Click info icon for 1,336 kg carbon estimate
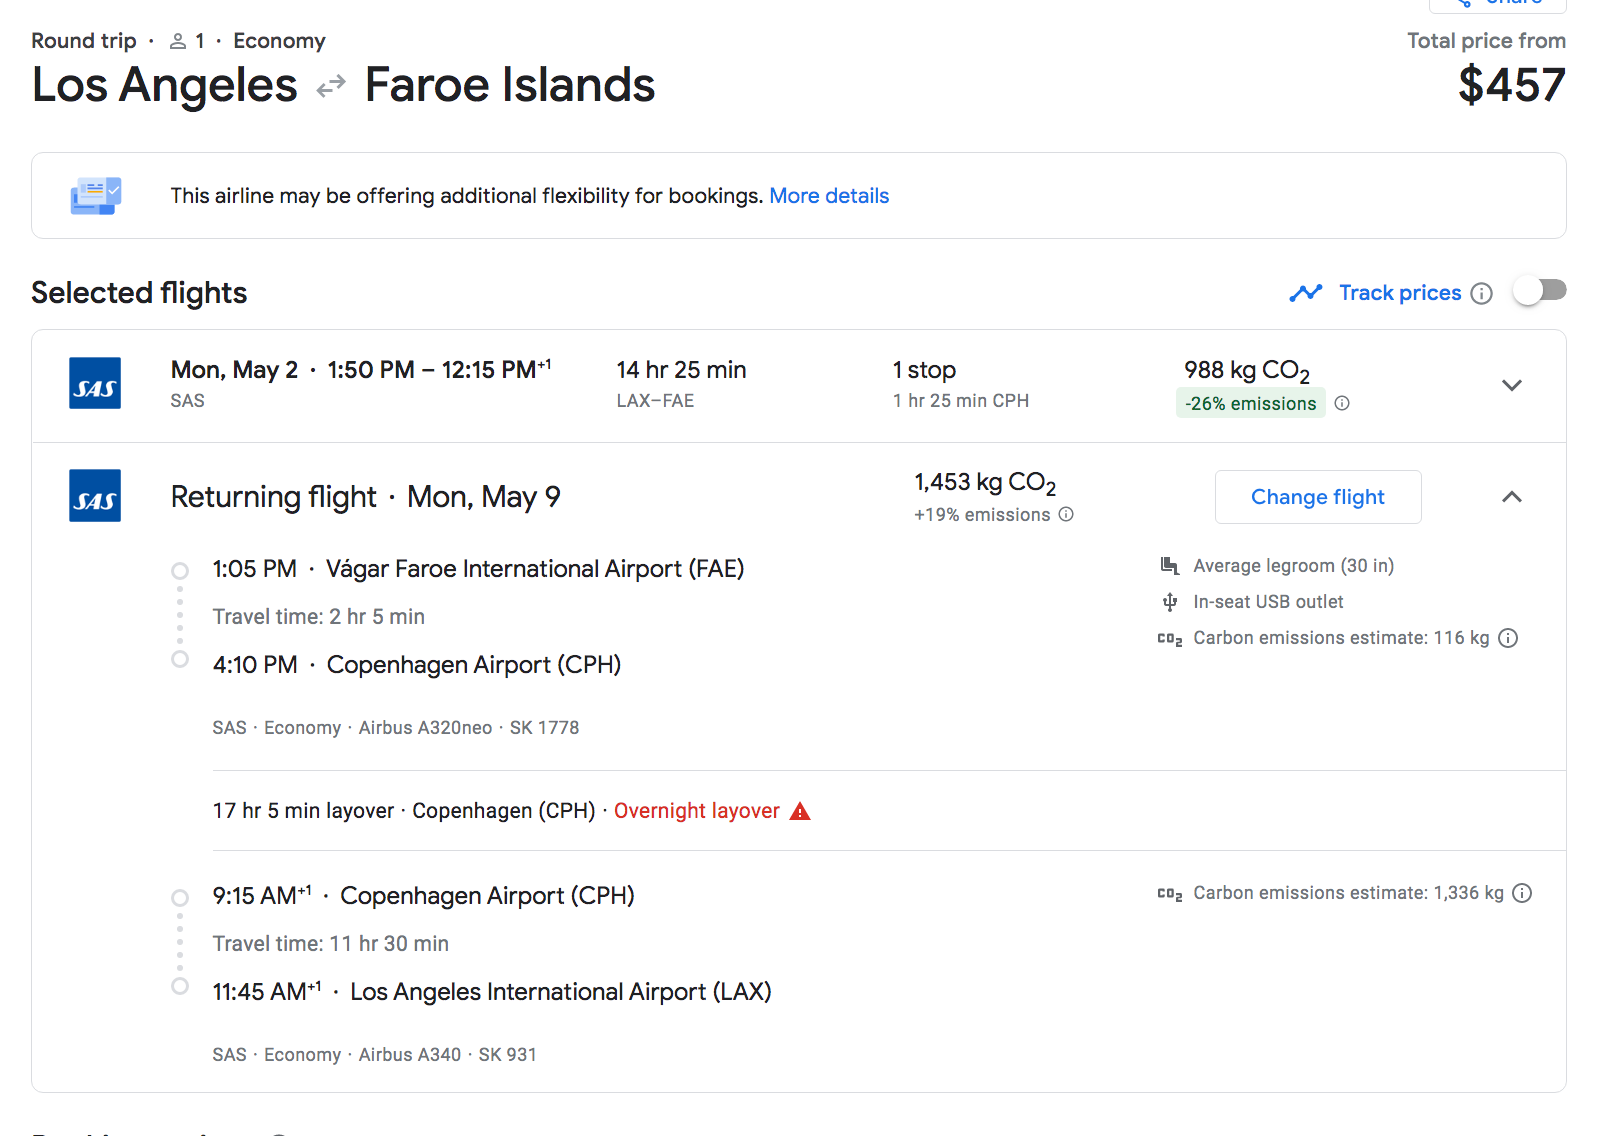This screenshot has width=1602, height=1136. (1522, 893)
